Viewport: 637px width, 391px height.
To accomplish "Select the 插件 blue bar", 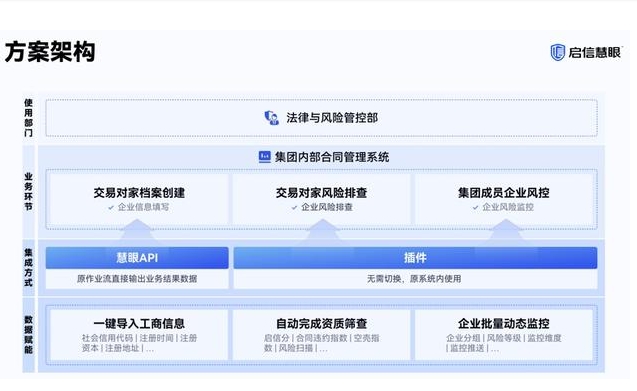I will (x=415, y=258).
